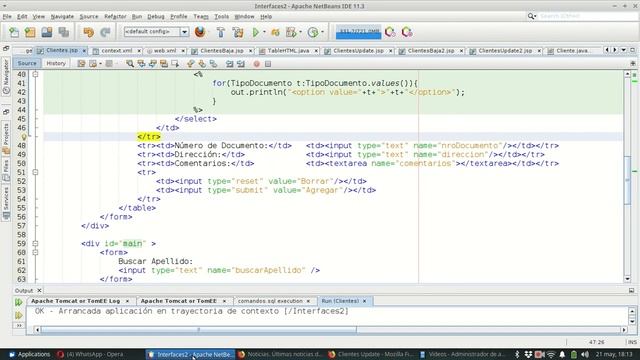Open notifications bell tray icon
This screenshot has width=640, height=360.
562,354
